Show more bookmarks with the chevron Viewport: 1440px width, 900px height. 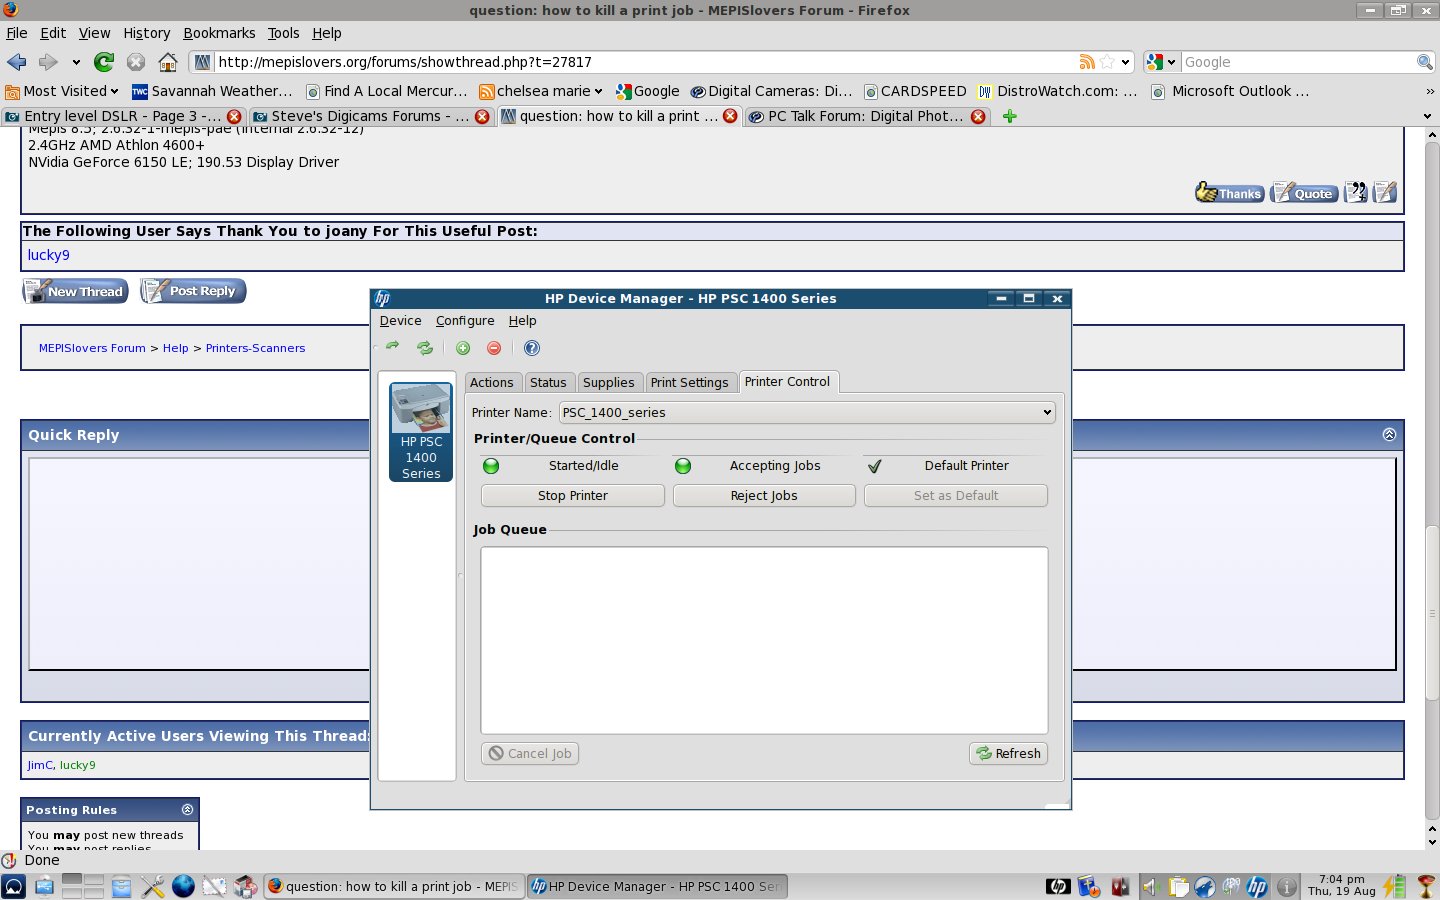pos(1430,91)
